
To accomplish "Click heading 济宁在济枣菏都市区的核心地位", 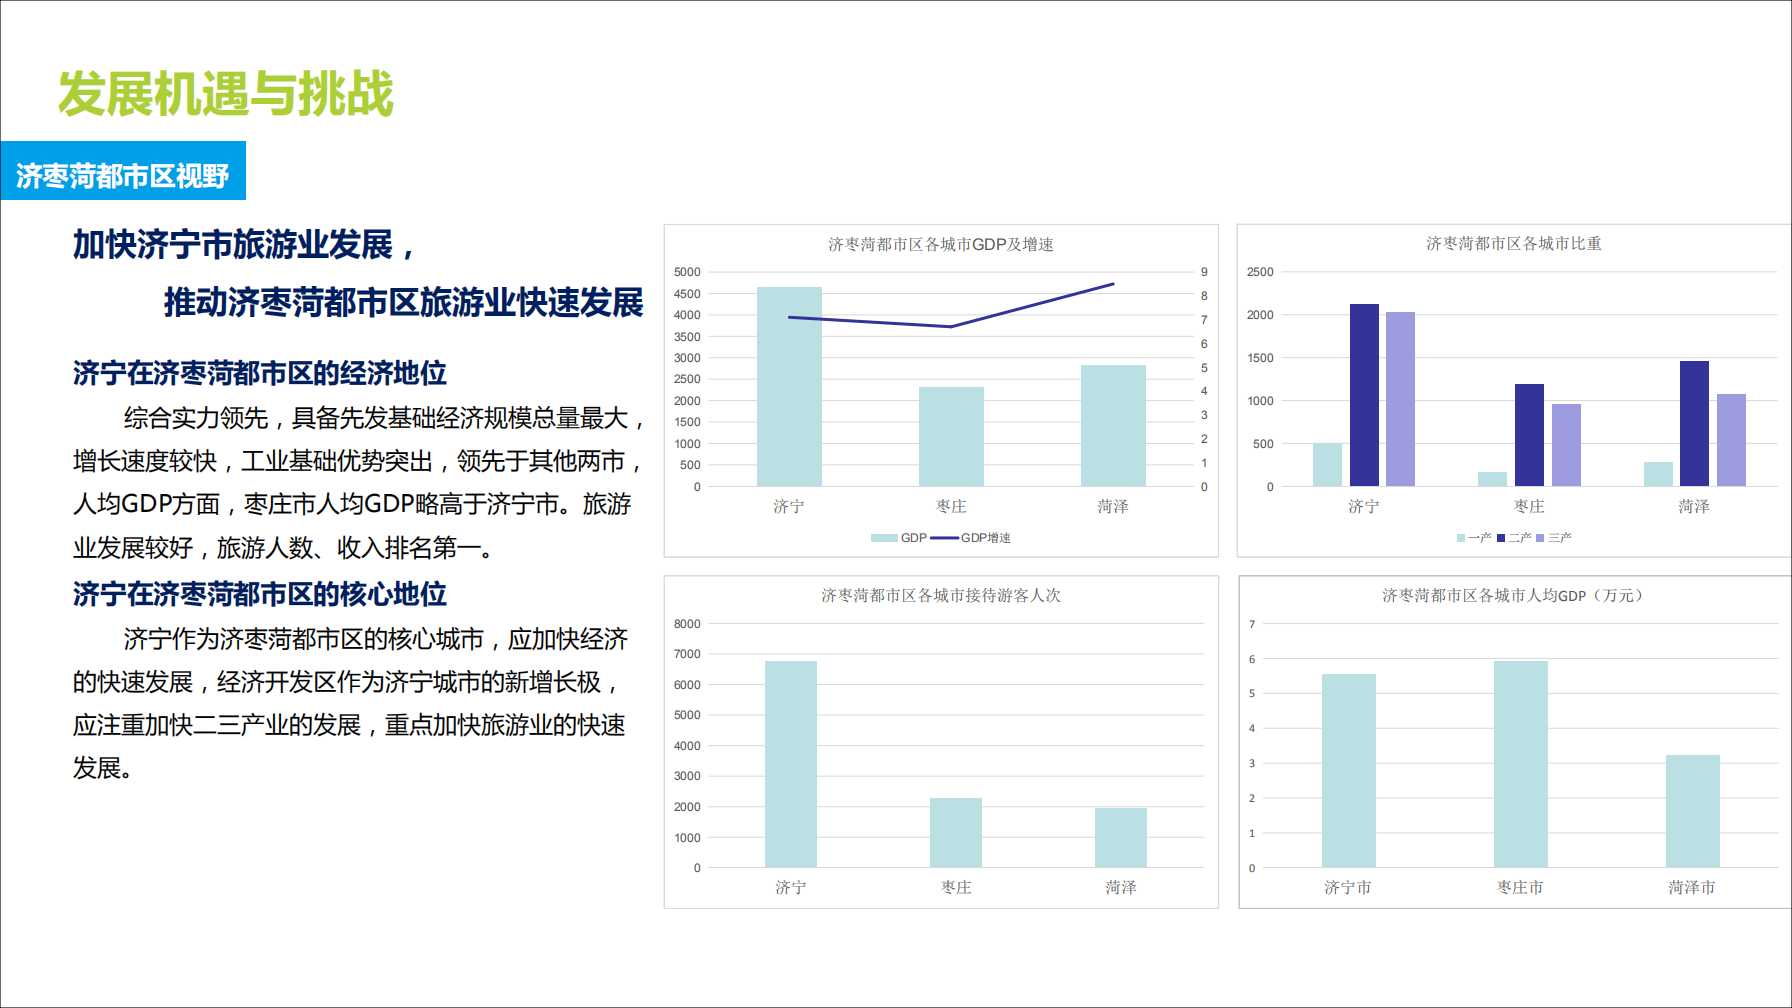I will click(260, 594).
